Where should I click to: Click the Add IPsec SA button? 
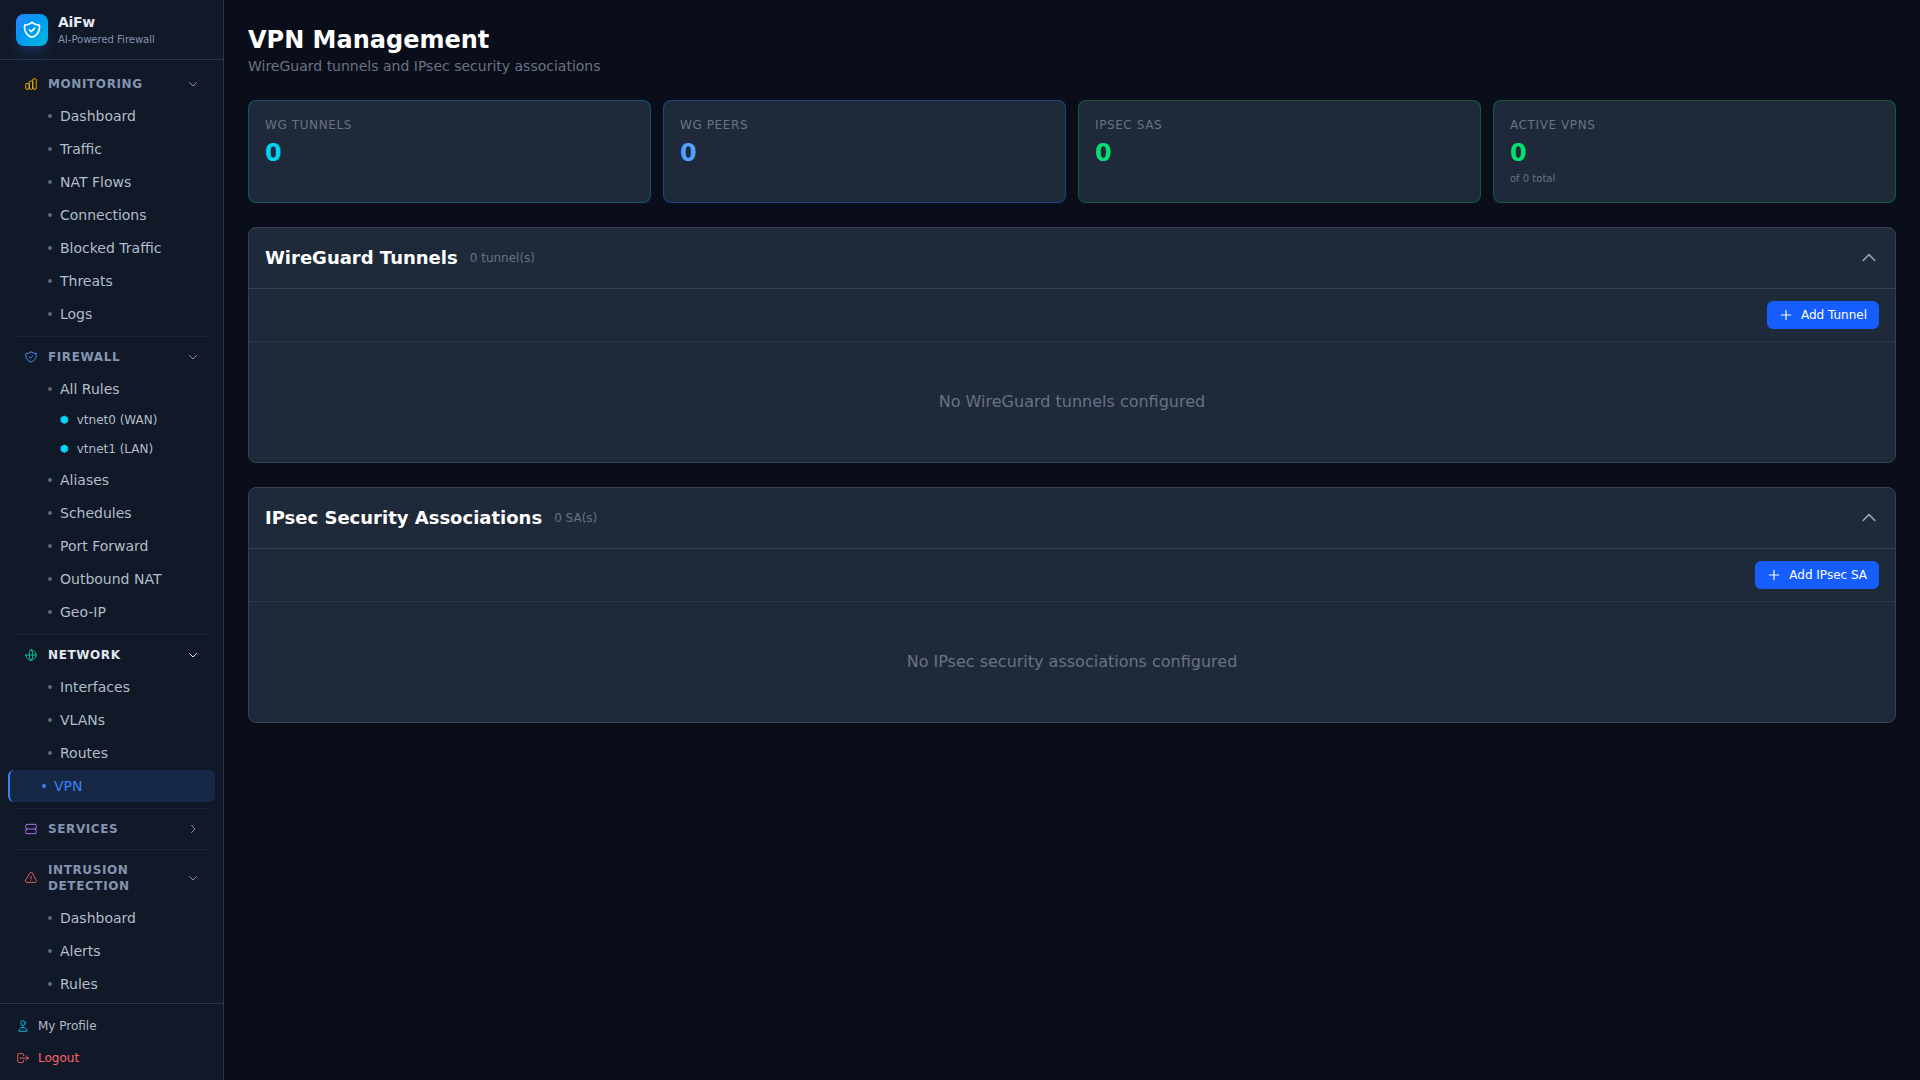tap(1816, 575)
